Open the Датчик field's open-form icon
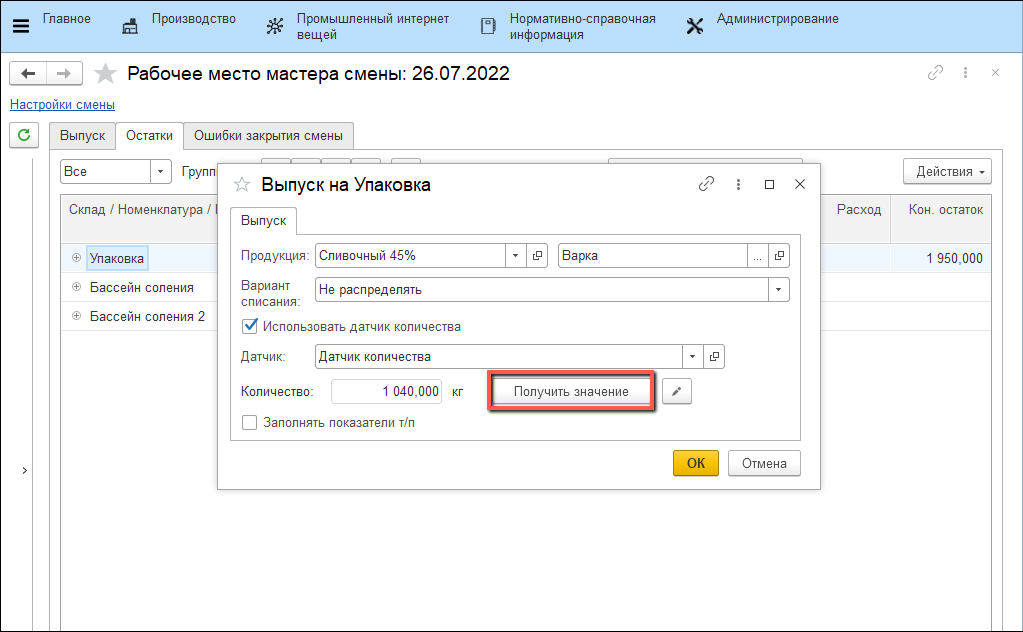 click(714, 357)
